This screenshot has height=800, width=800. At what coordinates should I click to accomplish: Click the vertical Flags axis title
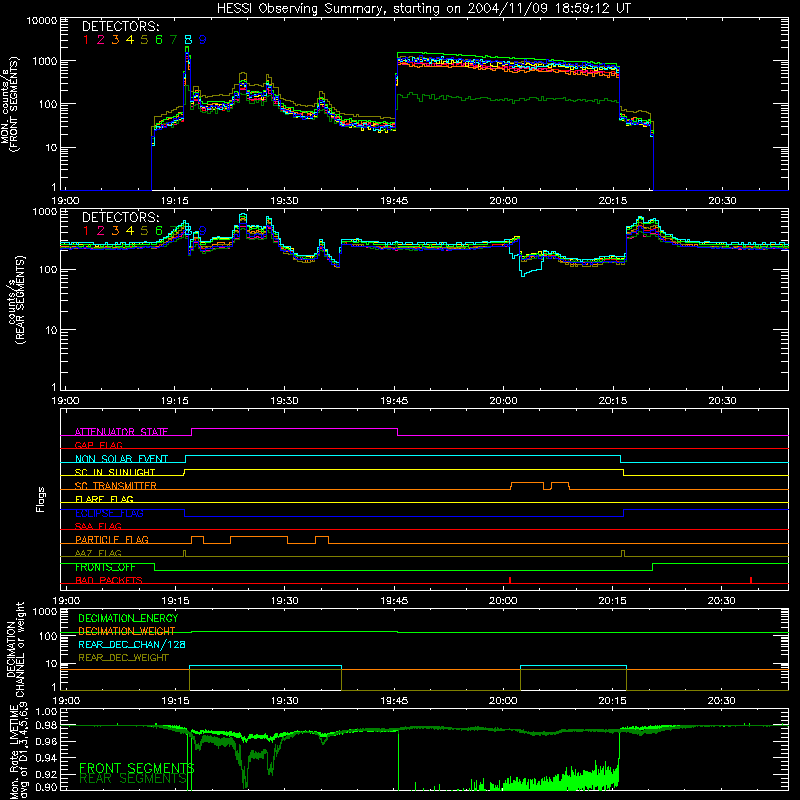[41, 499]
